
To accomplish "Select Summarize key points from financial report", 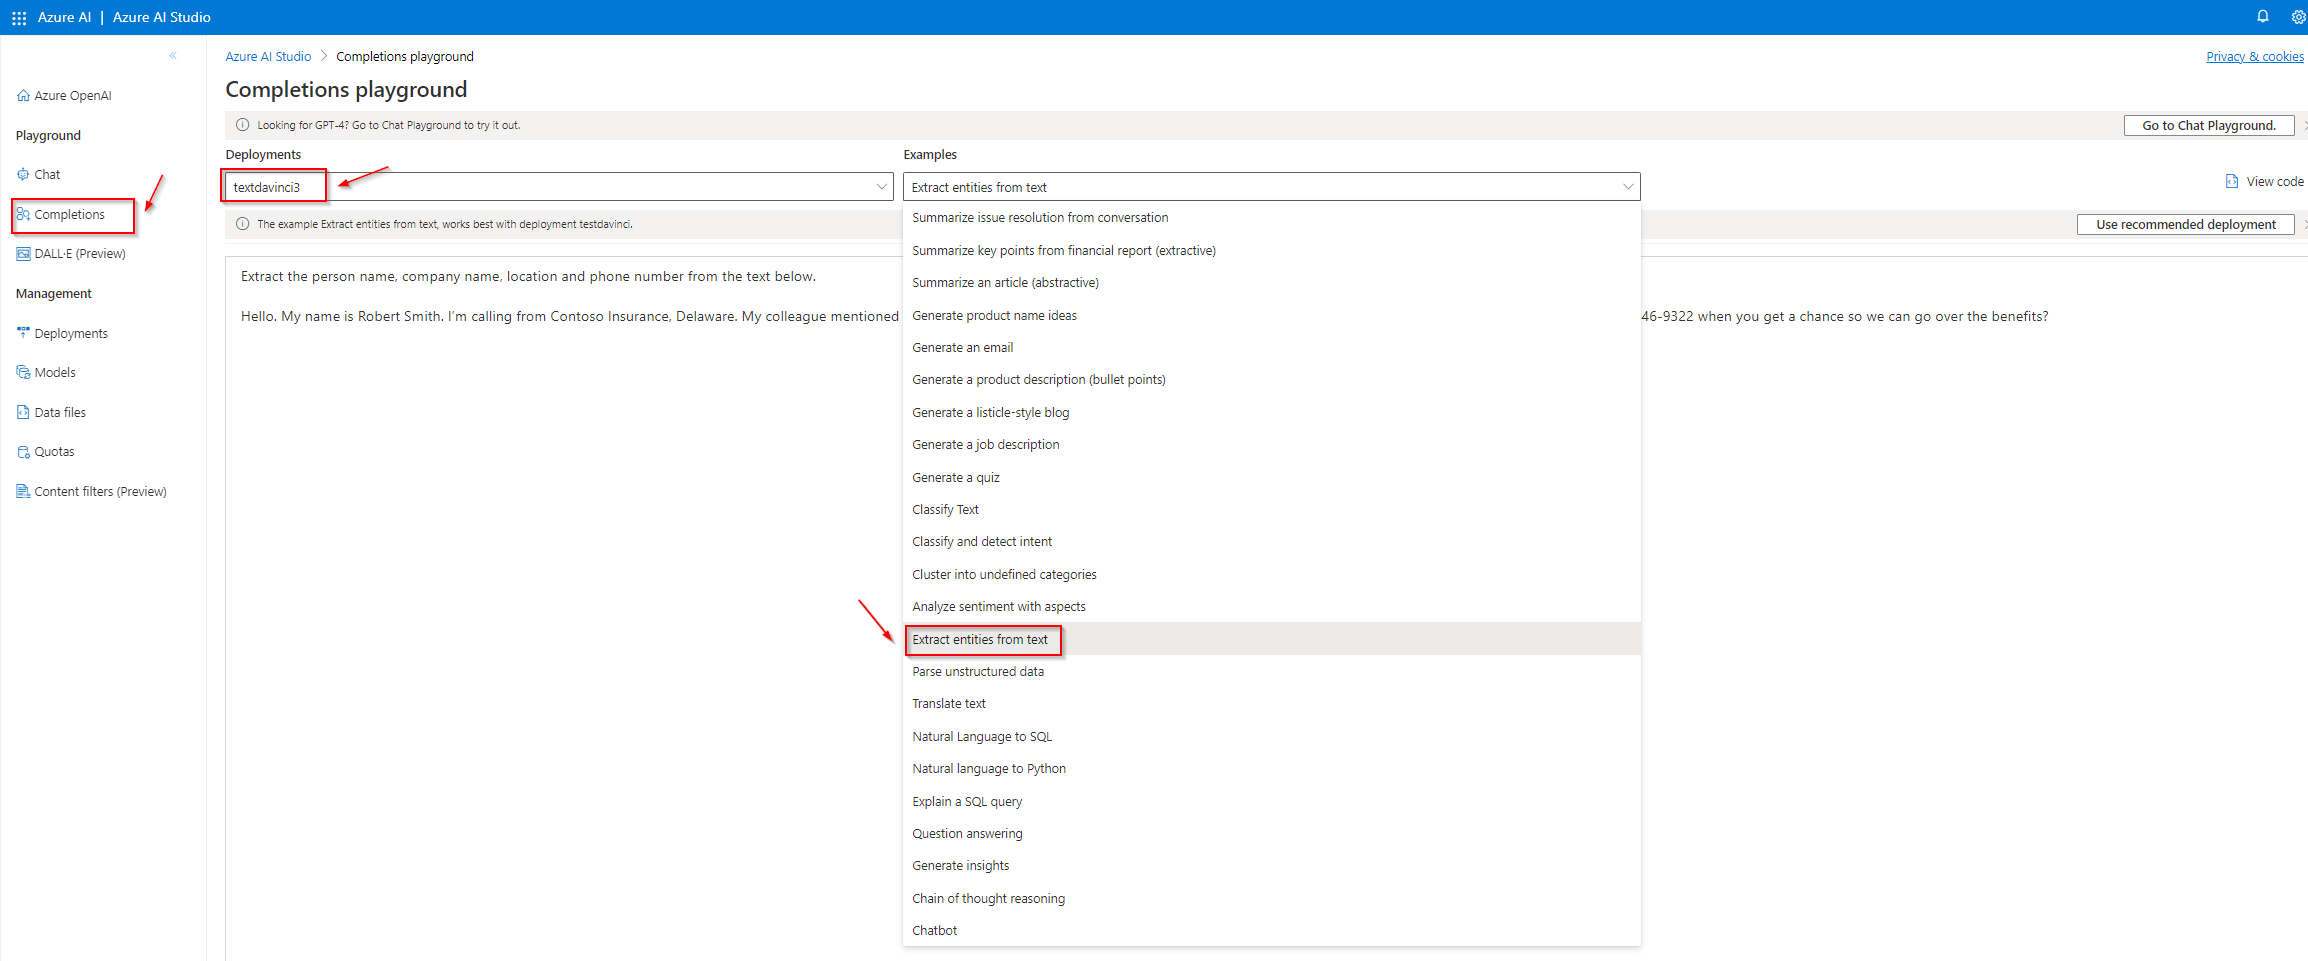I will tap(1271, 250).
